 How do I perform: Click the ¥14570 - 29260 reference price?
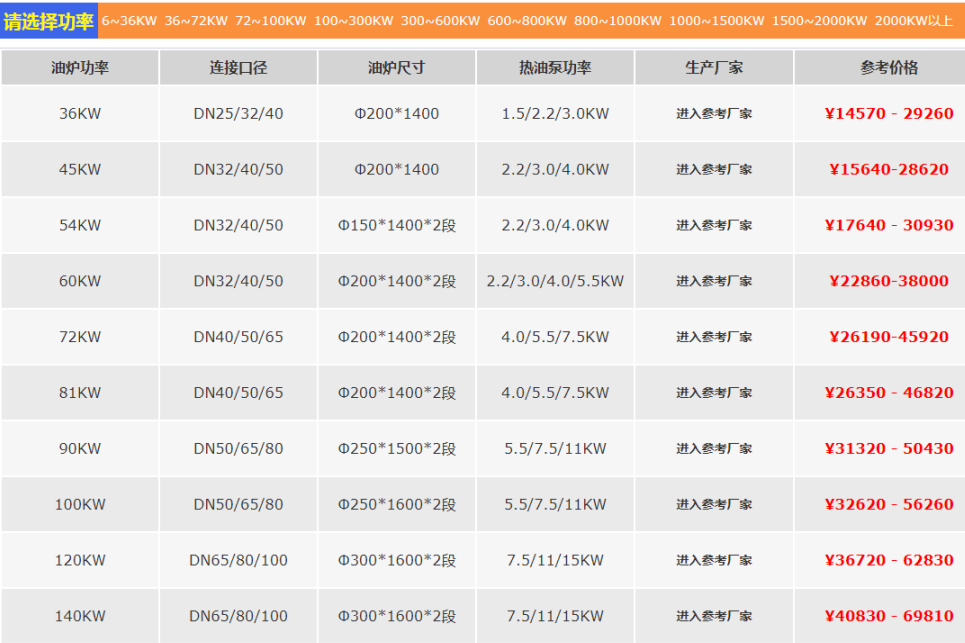click(x=889, y=114)
